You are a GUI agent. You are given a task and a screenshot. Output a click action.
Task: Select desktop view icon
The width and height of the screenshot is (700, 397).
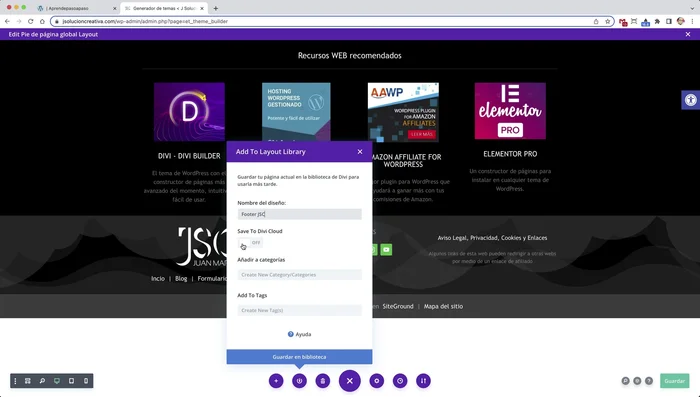tap(57, 381)
